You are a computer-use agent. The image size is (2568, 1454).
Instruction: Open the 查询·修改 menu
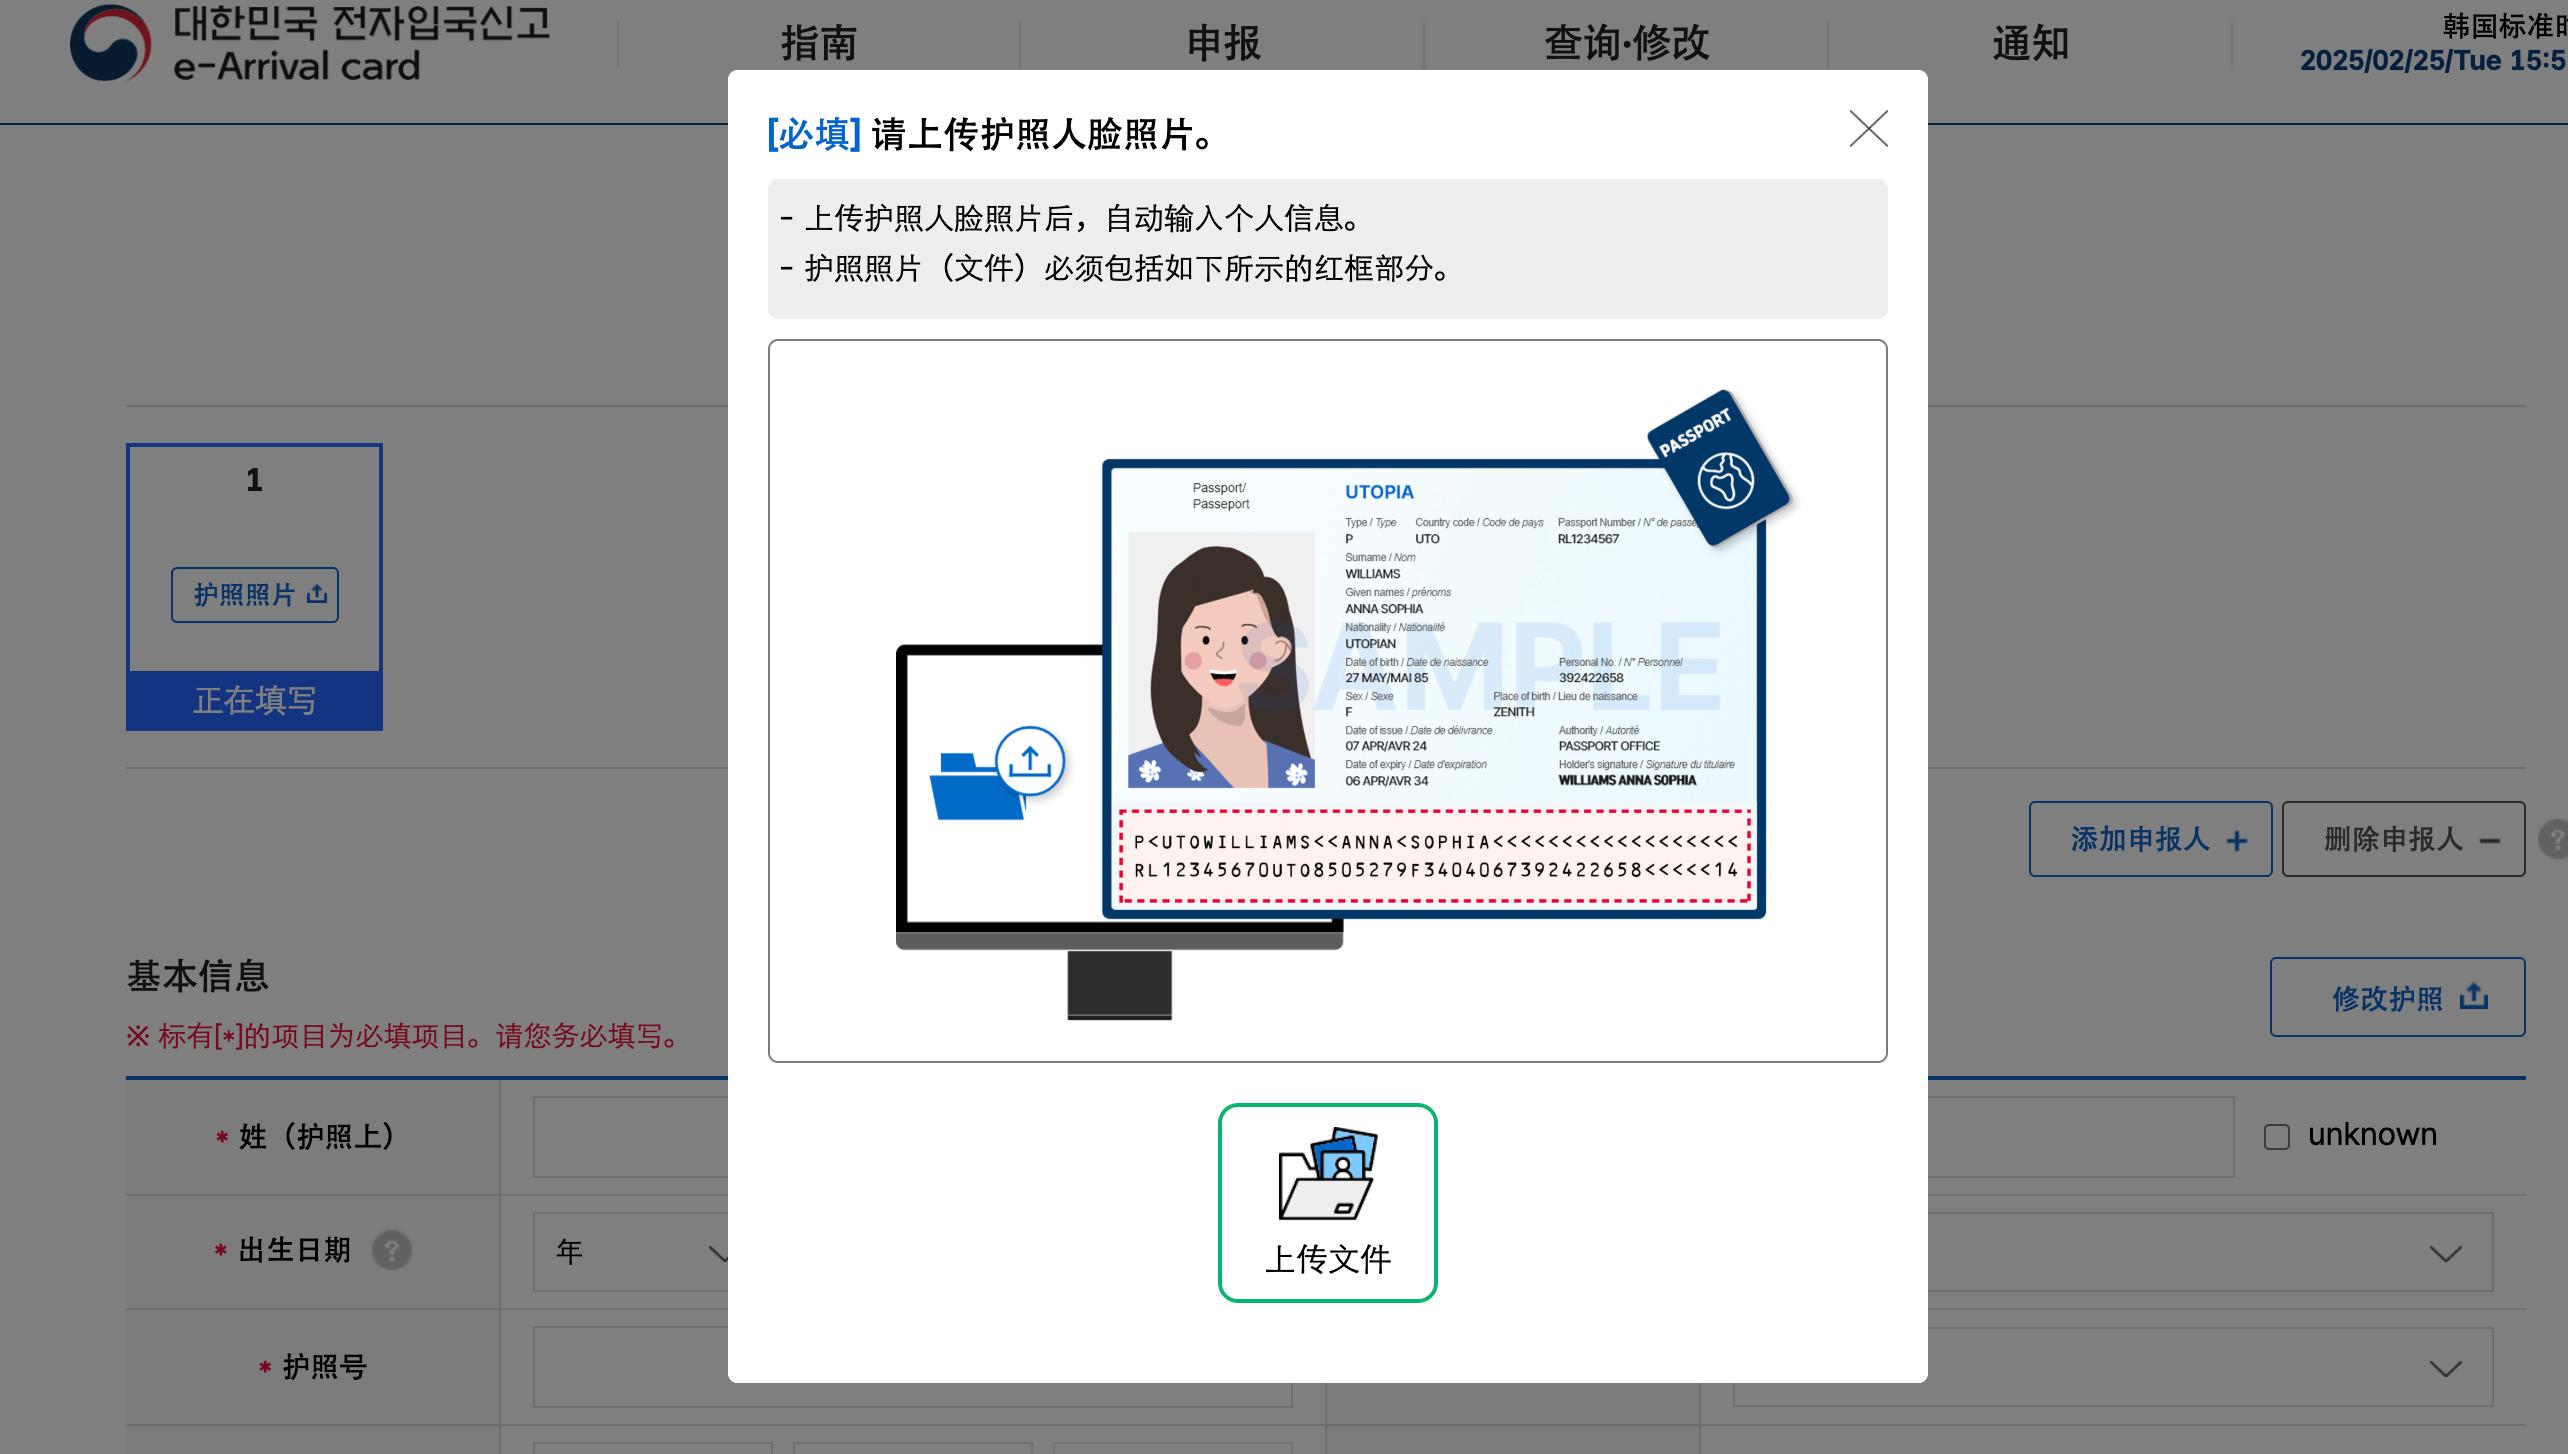[x=1626, y=44]
